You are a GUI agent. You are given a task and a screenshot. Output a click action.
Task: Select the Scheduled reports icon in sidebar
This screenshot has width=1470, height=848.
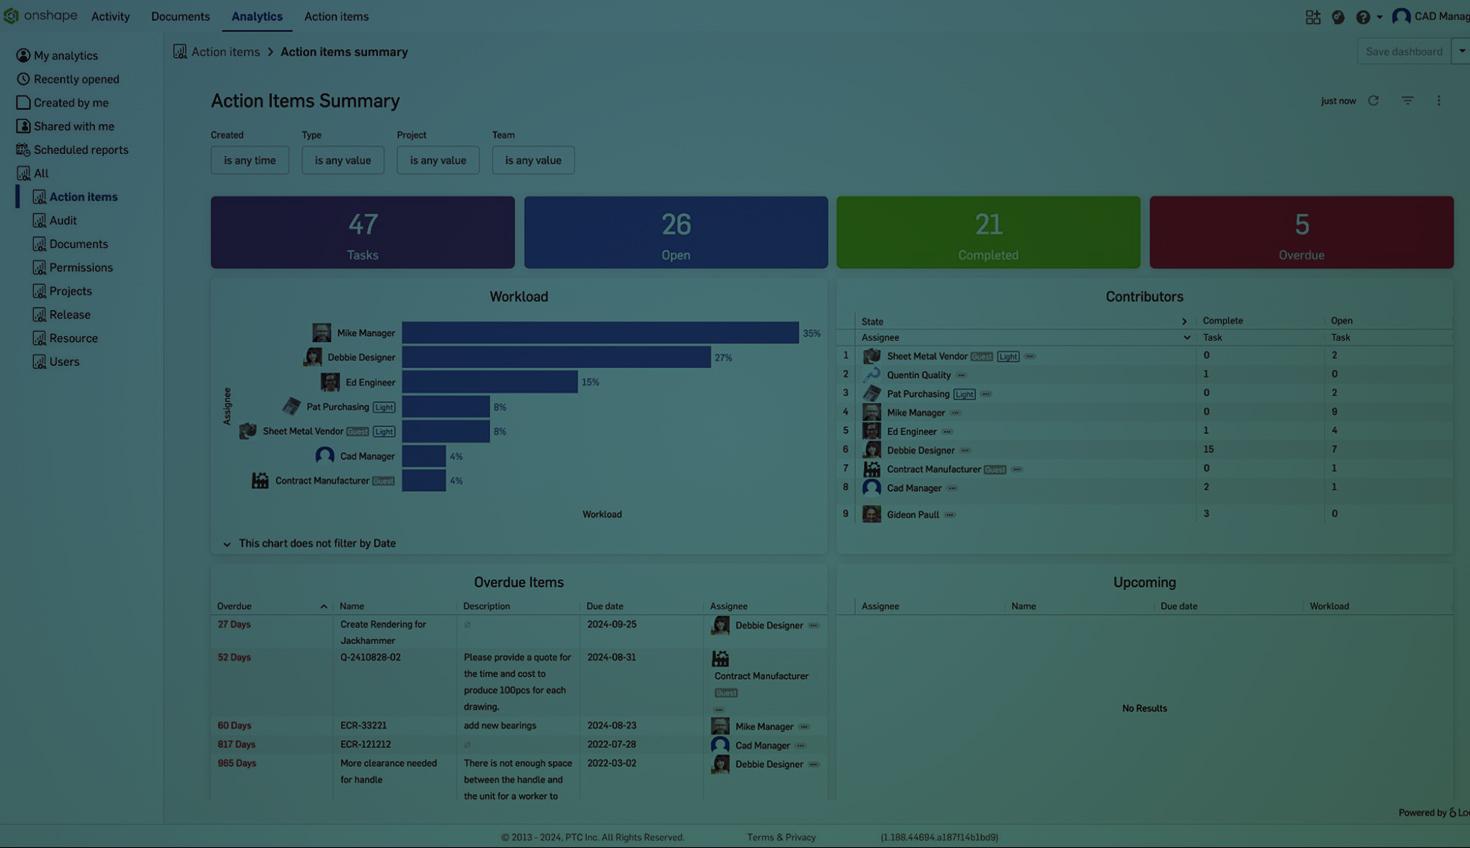22,149
